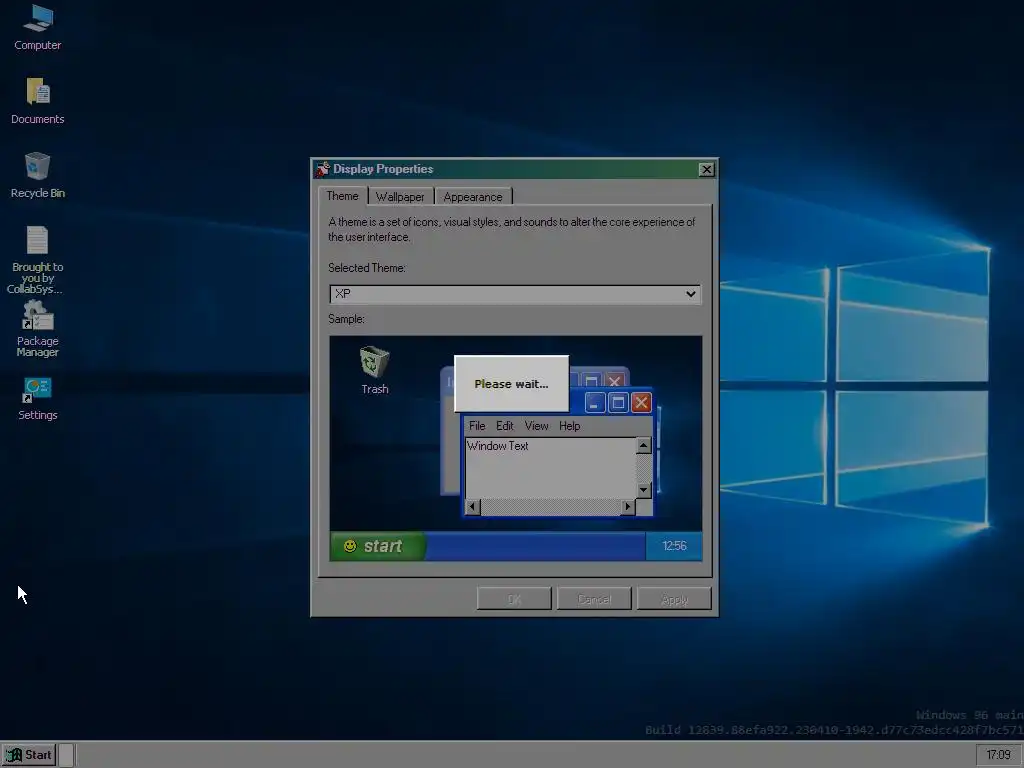Switch to the Wallpaper tab
Viewport: 1024px width, 768px height.
click(x=400, y=197)
